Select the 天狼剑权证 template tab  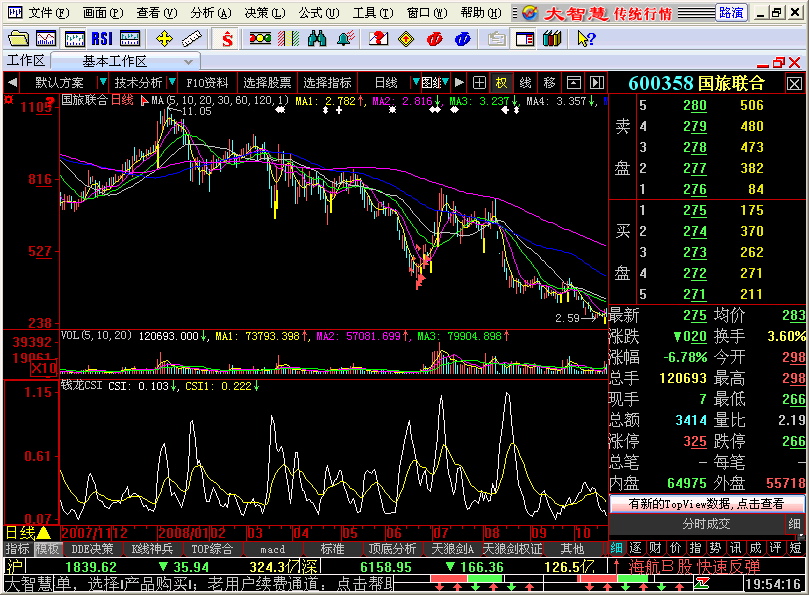click(x=512, y=549)
